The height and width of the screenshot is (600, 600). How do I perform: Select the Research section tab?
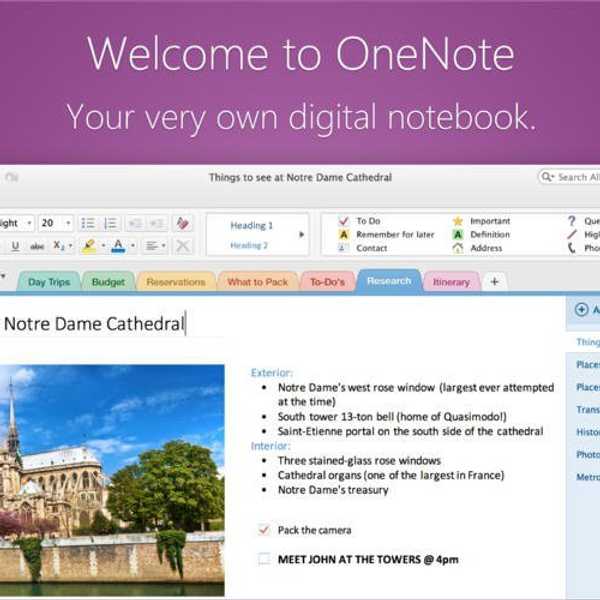coord(389,281)
